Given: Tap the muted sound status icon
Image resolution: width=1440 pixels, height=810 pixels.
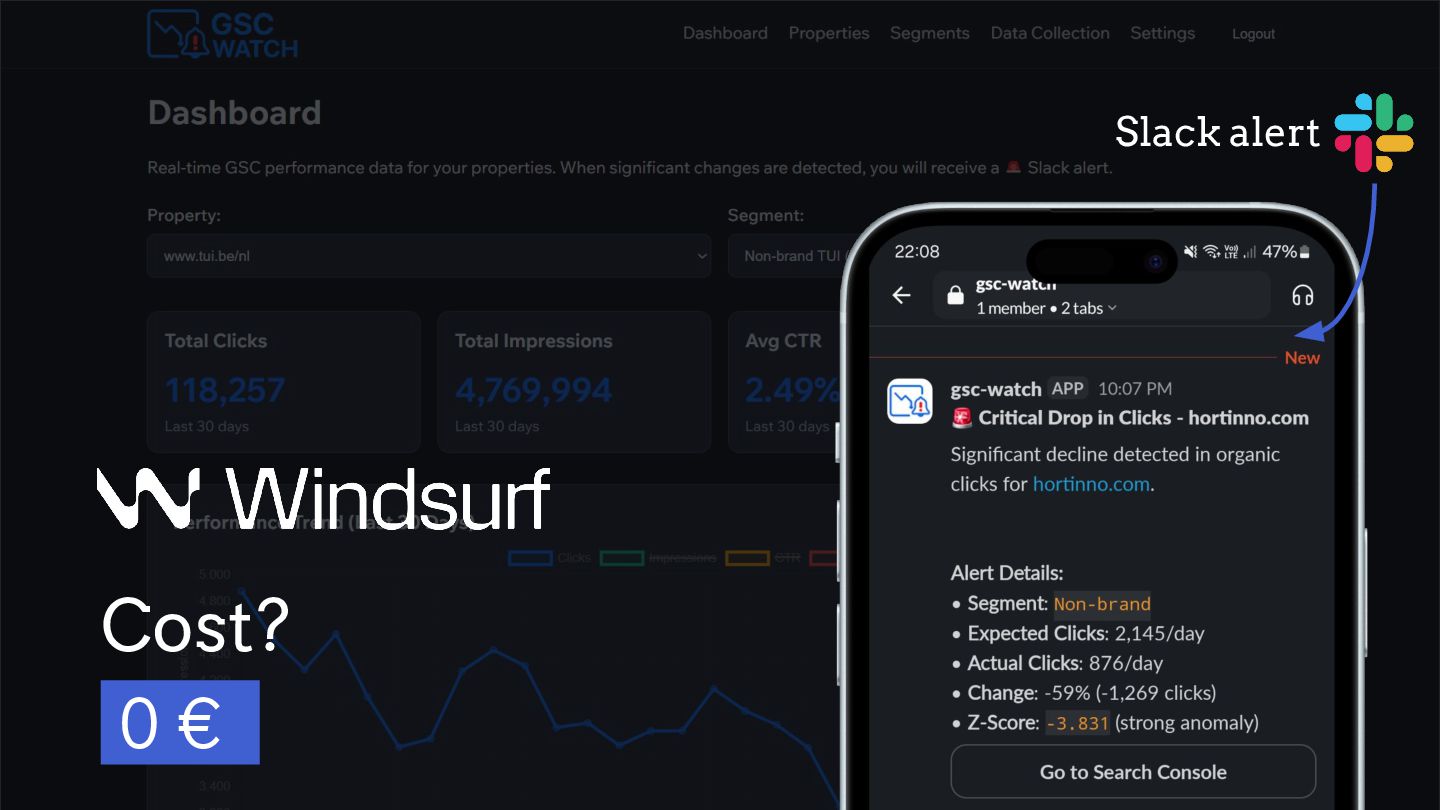Looking at the screenshot, I should point(1191,251).
